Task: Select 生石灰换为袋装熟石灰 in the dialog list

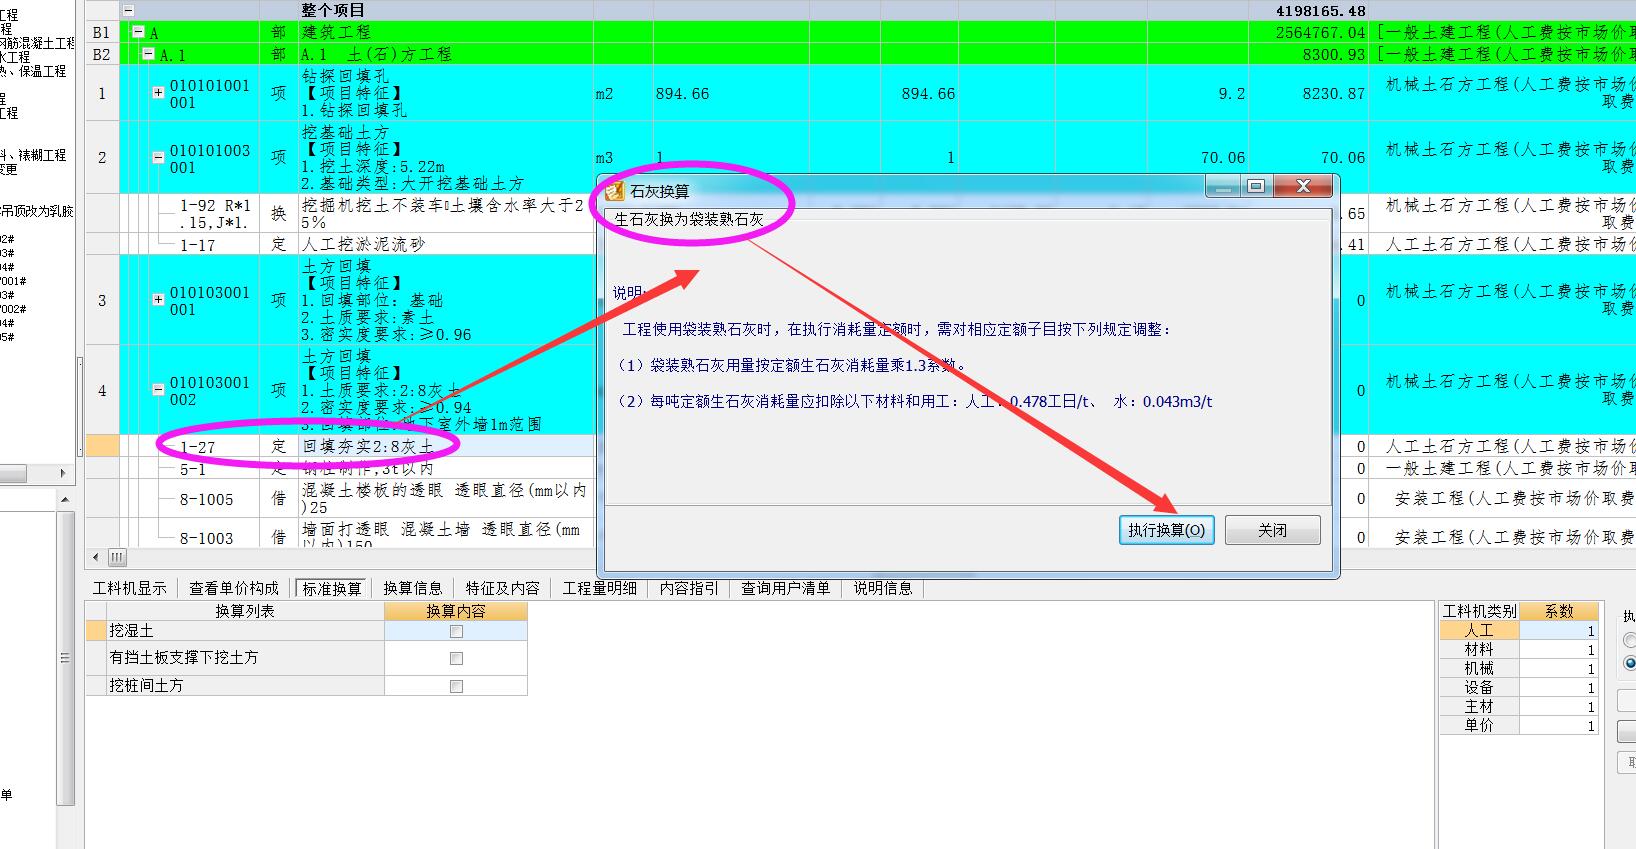Action: [688, 219]
